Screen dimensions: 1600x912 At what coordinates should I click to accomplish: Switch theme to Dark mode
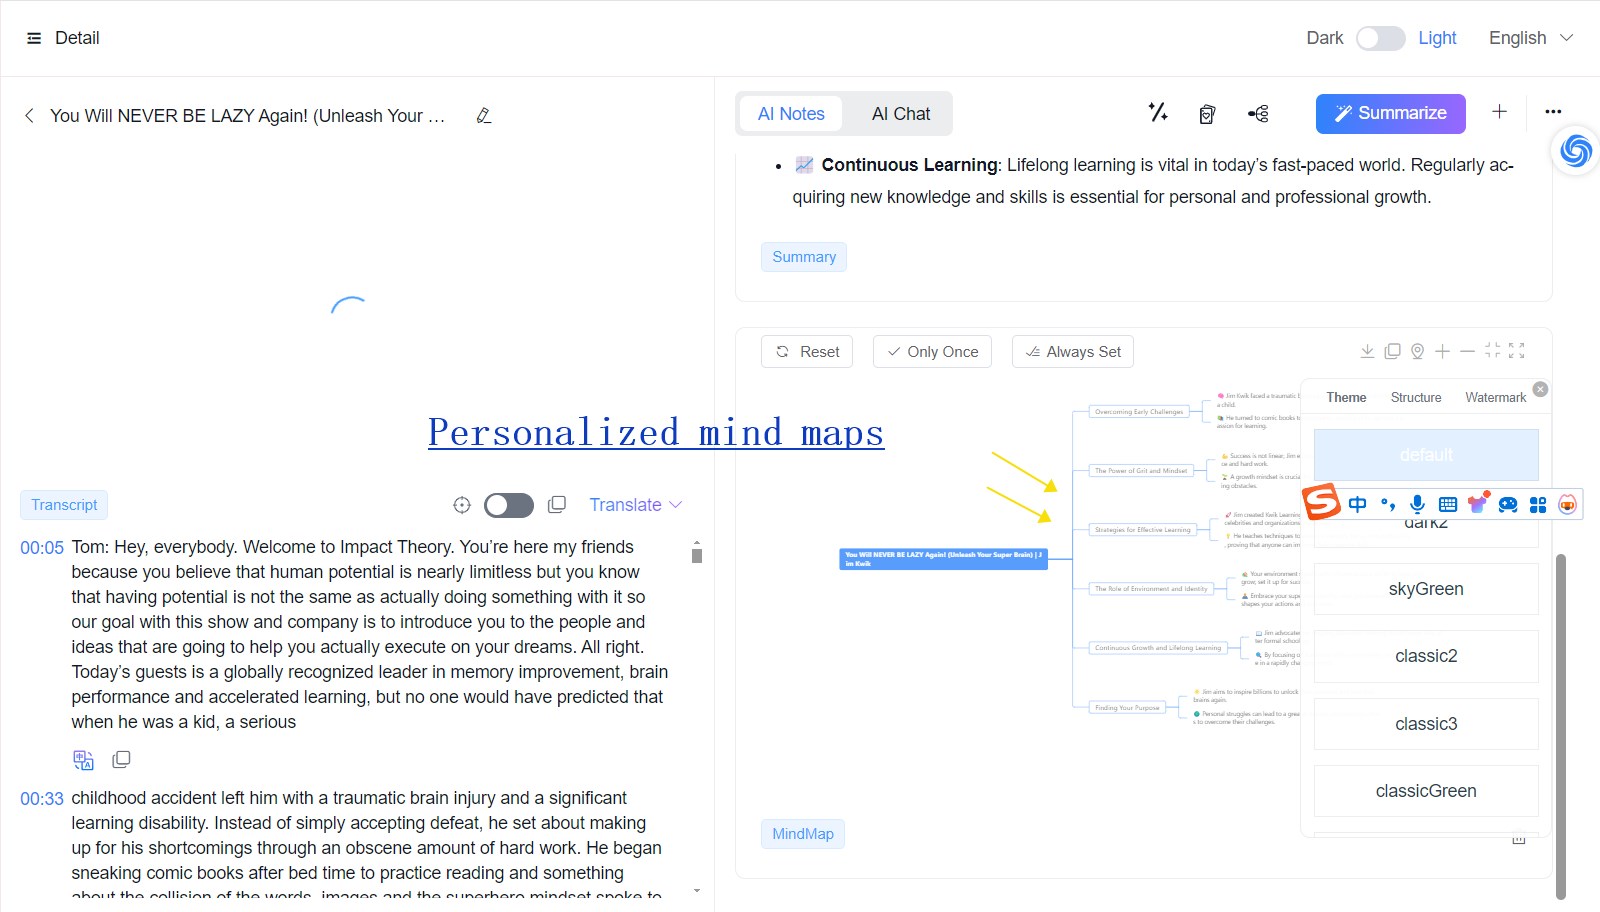[x=1380, y=37]
